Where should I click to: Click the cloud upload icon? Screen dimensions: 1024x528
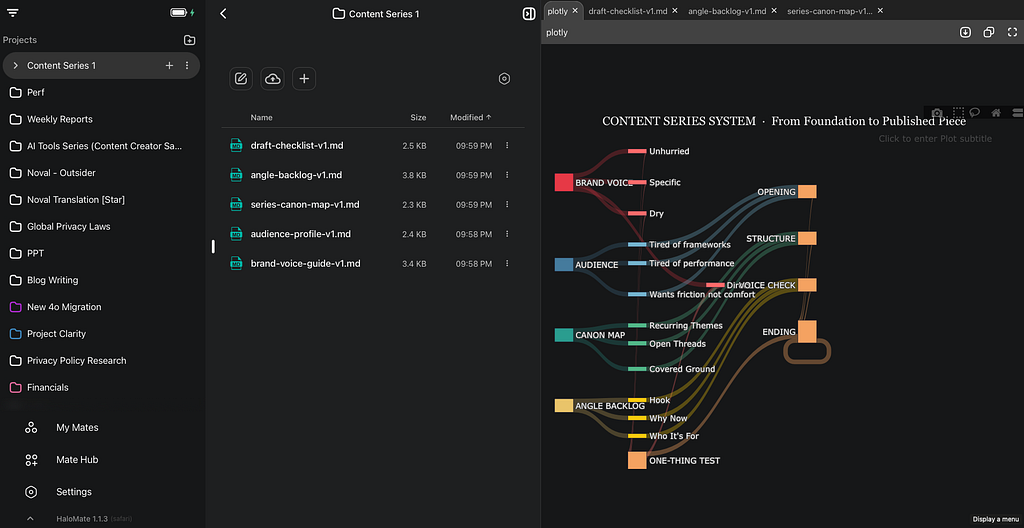(272, 78)
